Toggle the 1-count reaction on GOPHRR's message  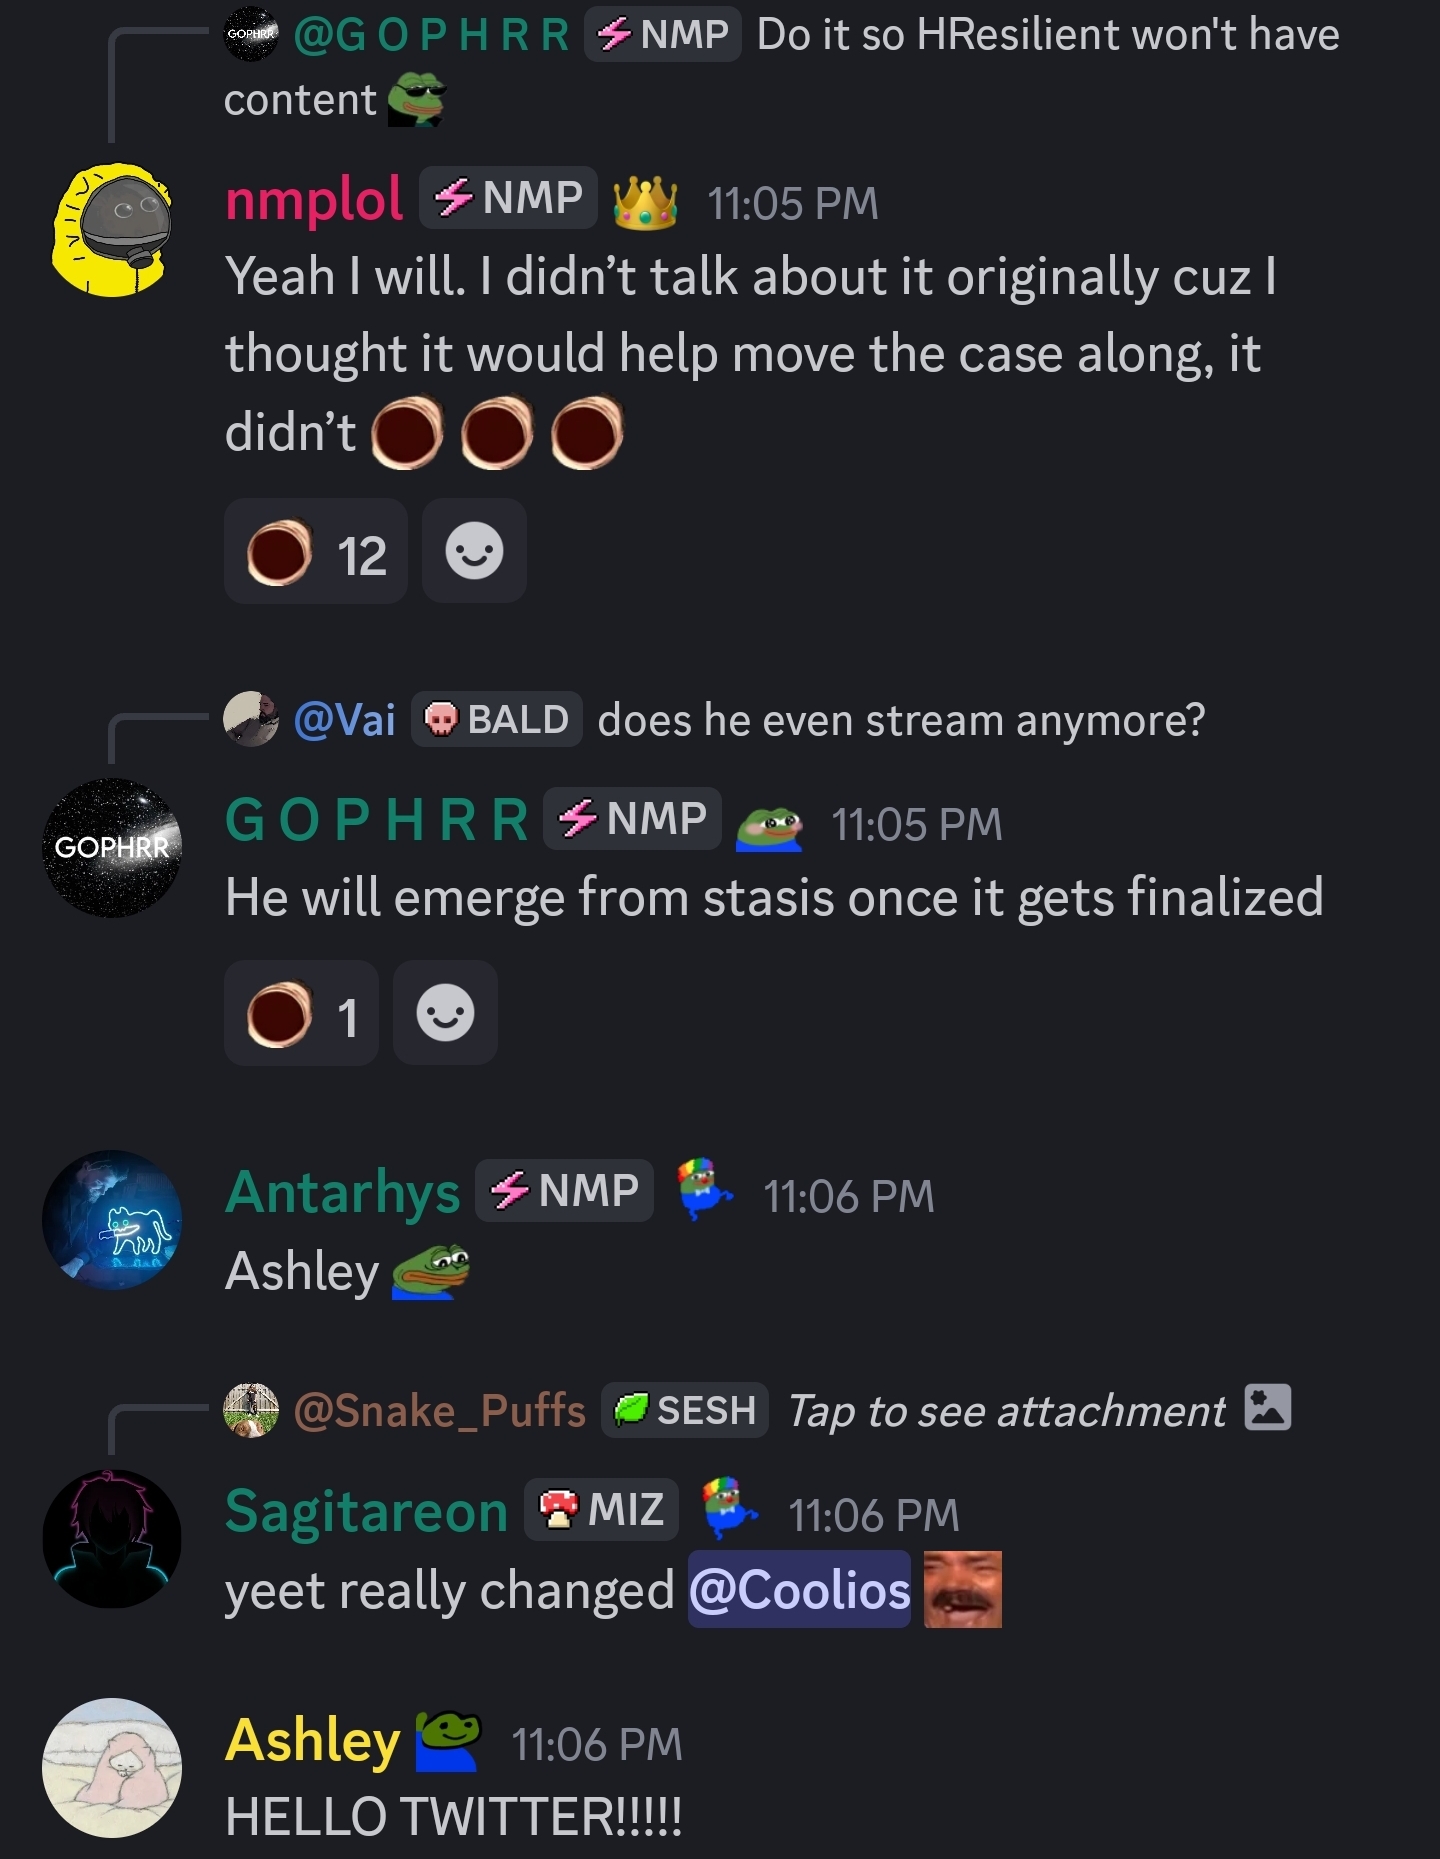301,1013
